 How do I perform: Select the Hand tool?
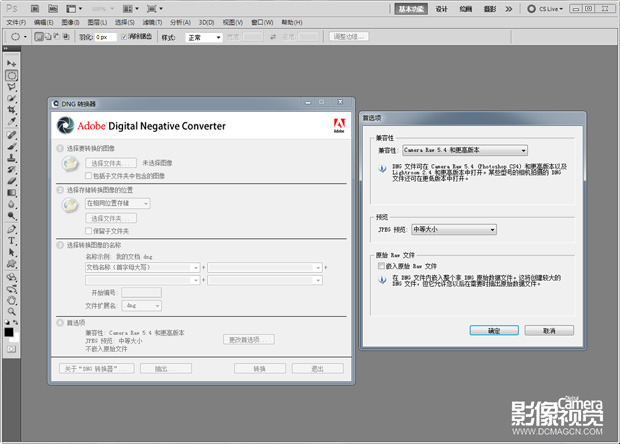tap(11, 300)
